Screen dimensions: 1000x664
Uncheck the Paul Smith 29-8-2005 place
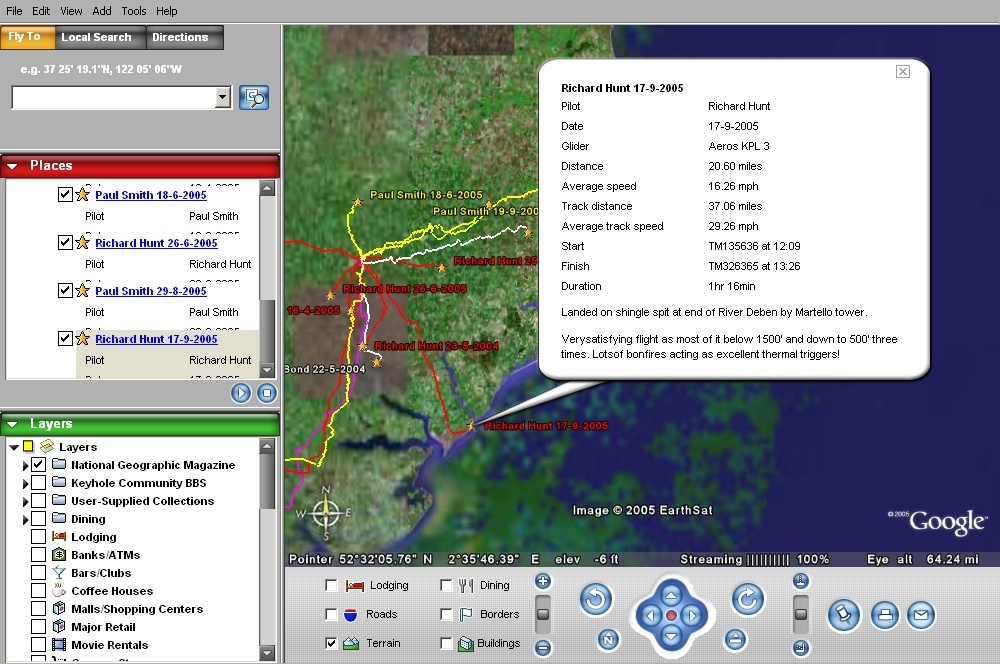65,291
